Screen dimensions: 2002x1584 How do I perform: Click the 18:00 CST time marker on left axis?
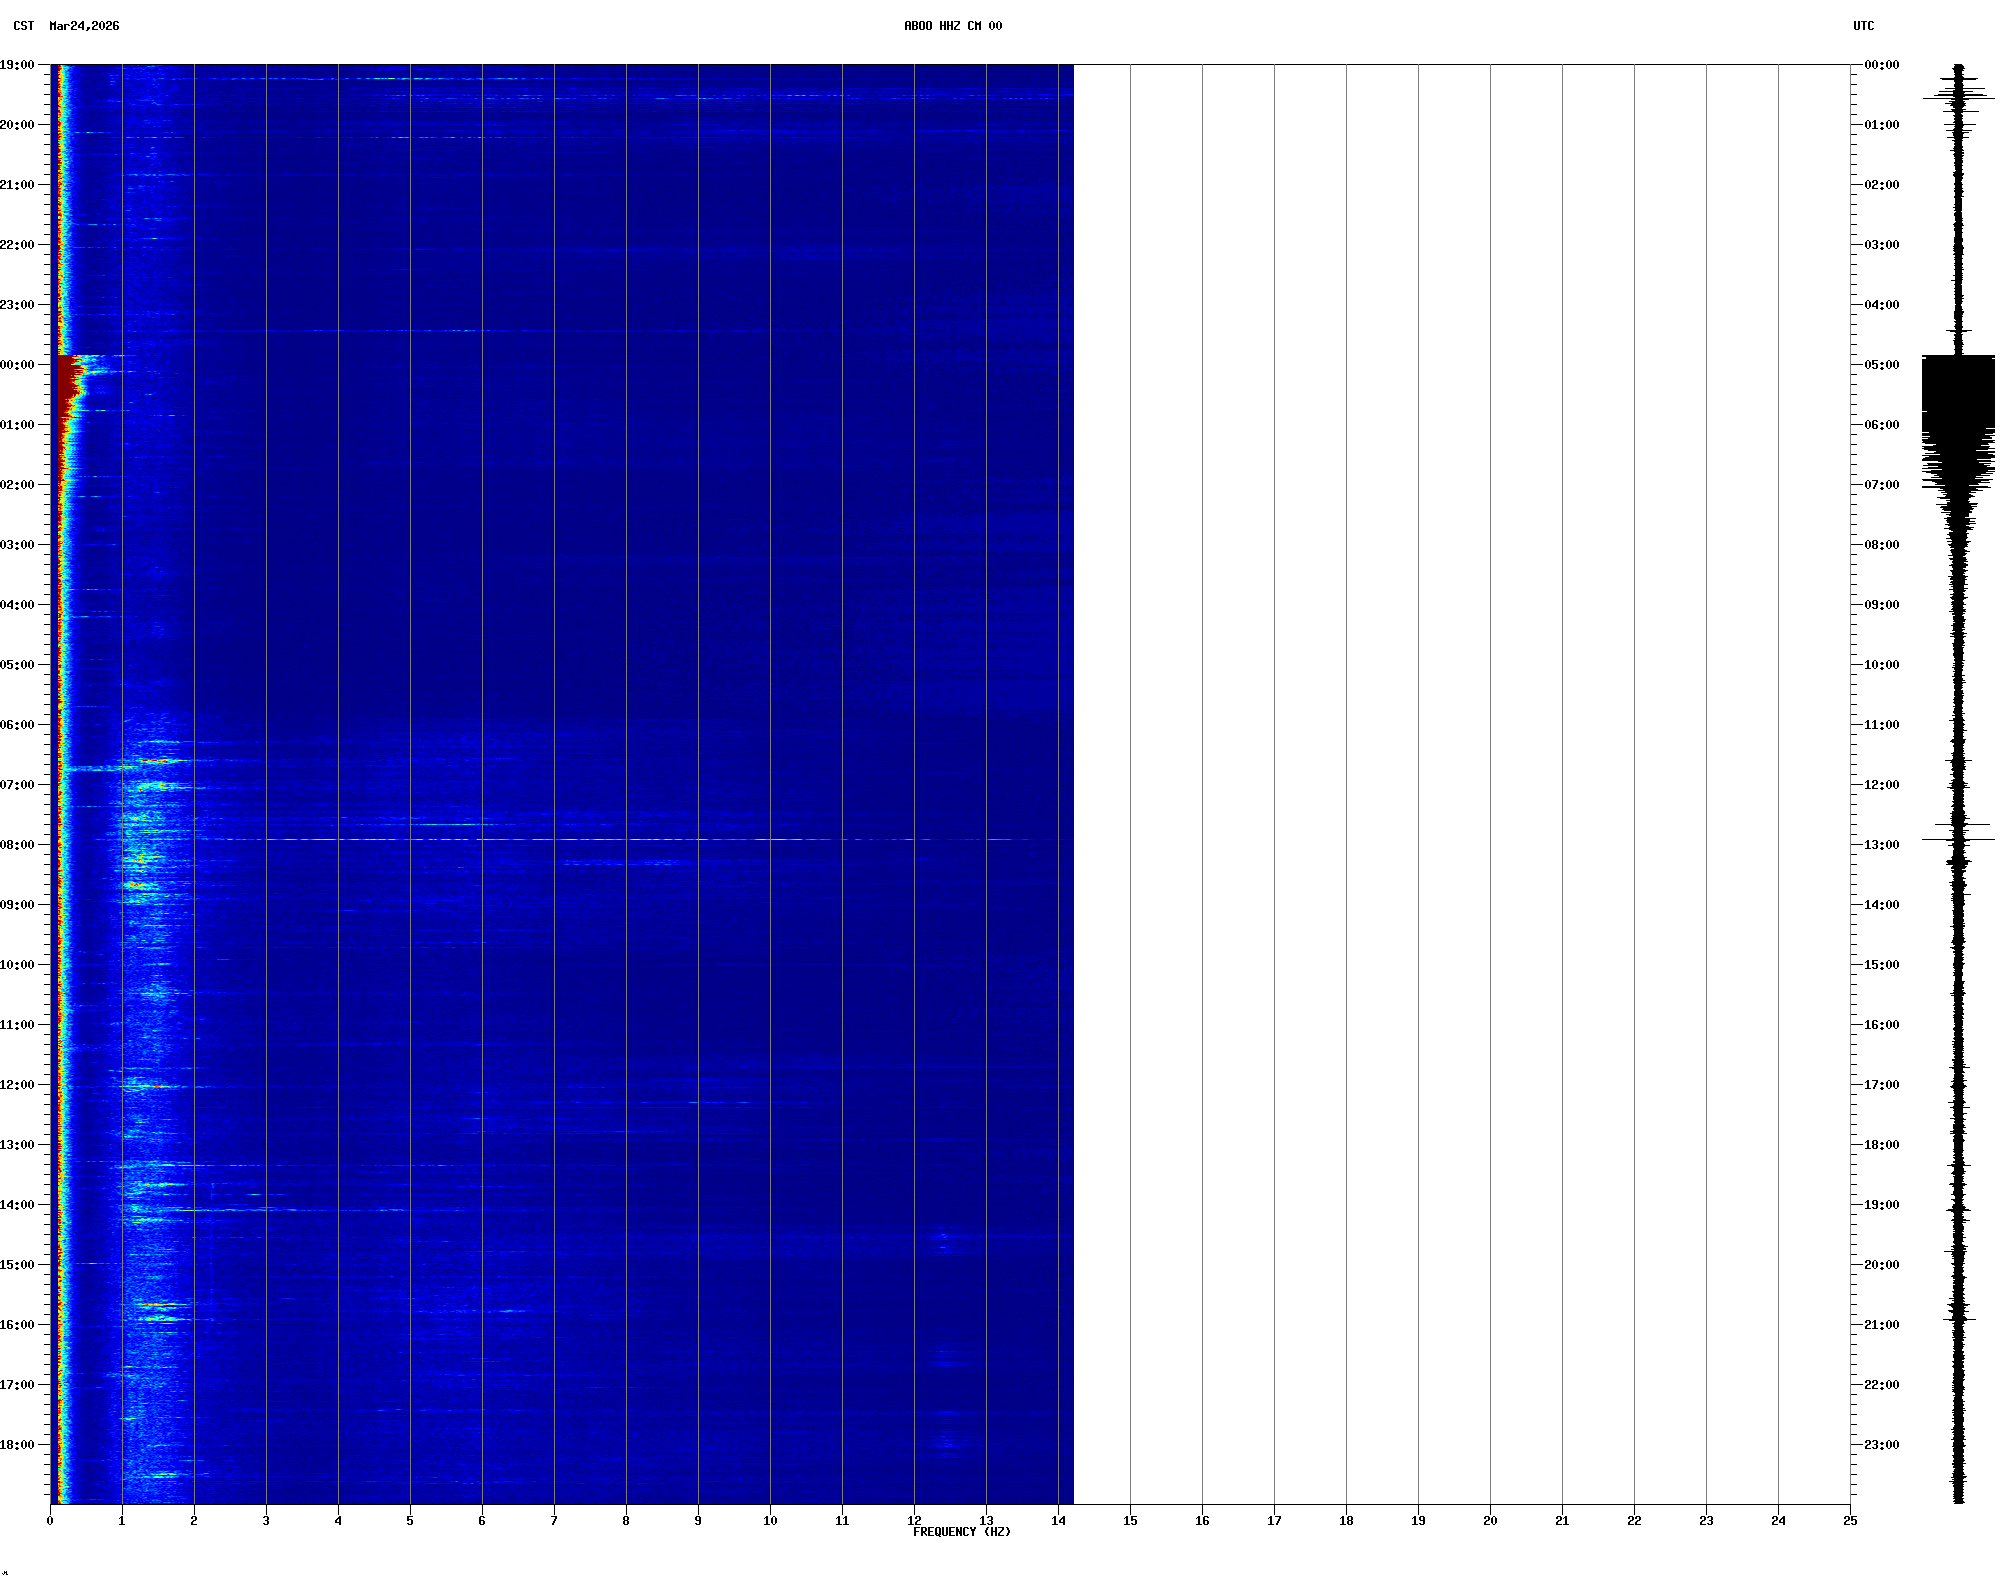coord(18,1445)
